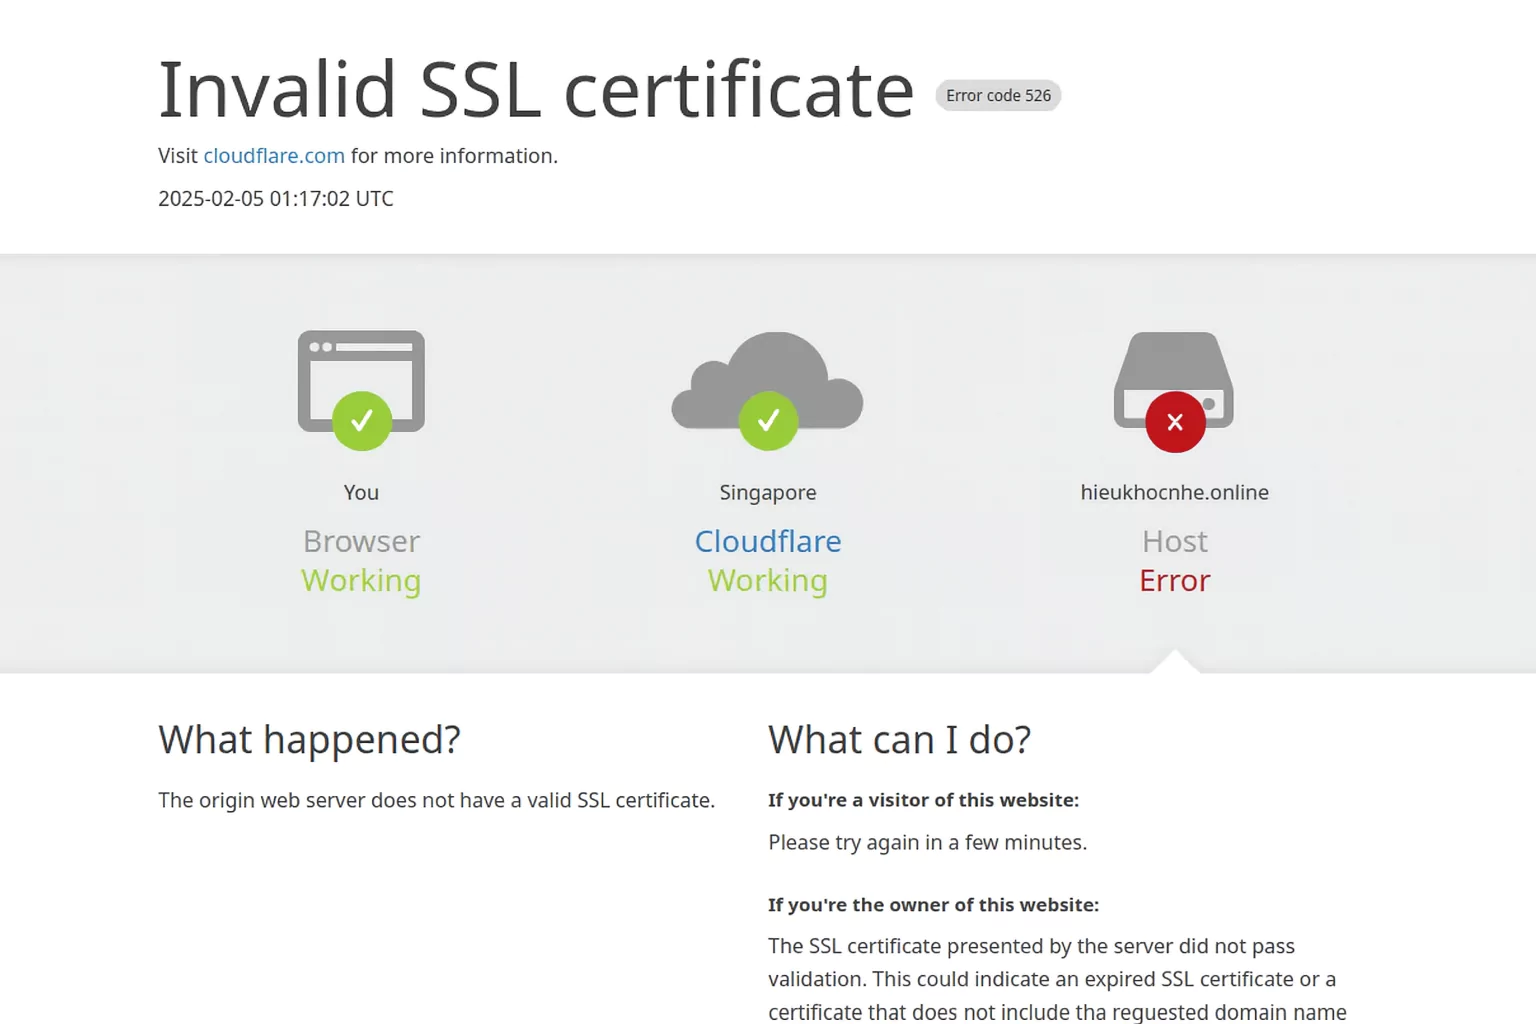The image size is (1536, 1024).
Task: Click the 'Please try again in a few minutes' text
Action: tap(927, 843)
